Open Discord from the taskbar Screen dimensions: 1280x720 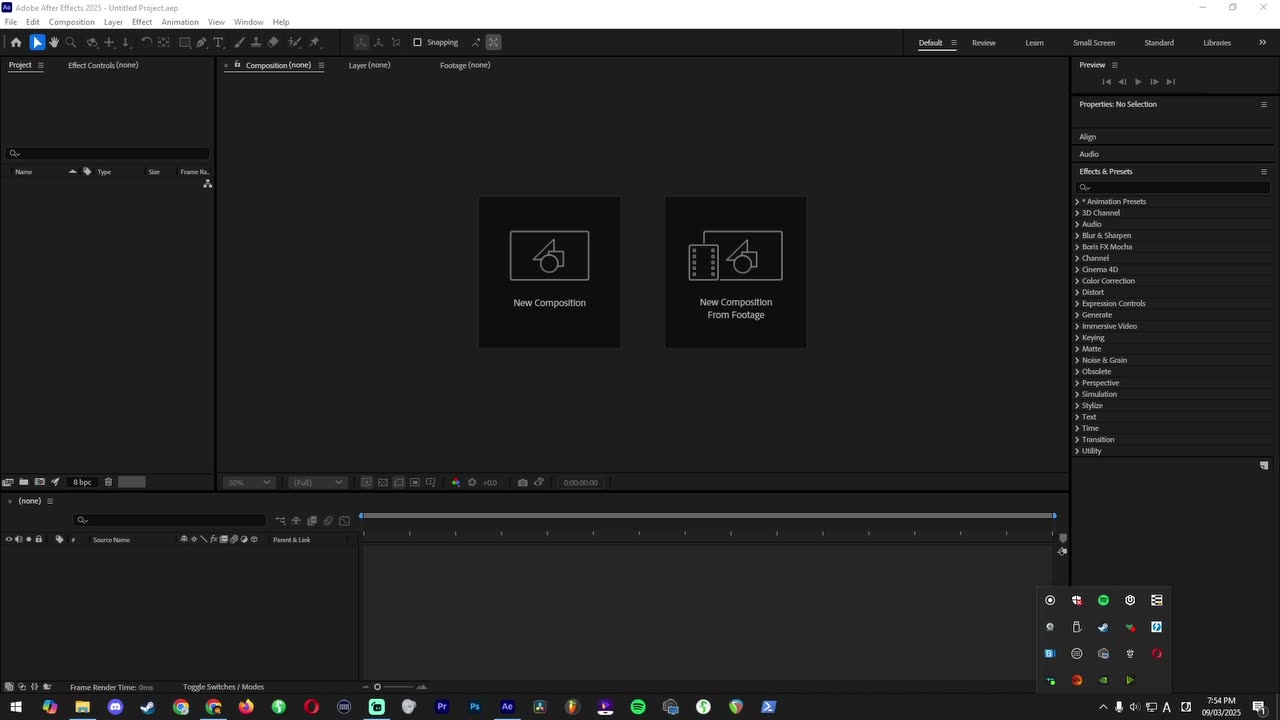coord(115,707)
